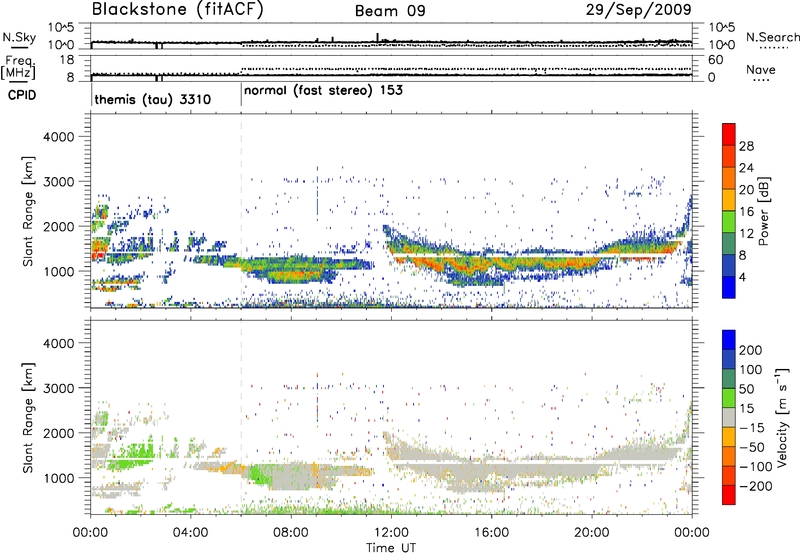This screenshot has height=554, width=800.
Task: Click the 'Nave' legend label
Action: point(761,70)
